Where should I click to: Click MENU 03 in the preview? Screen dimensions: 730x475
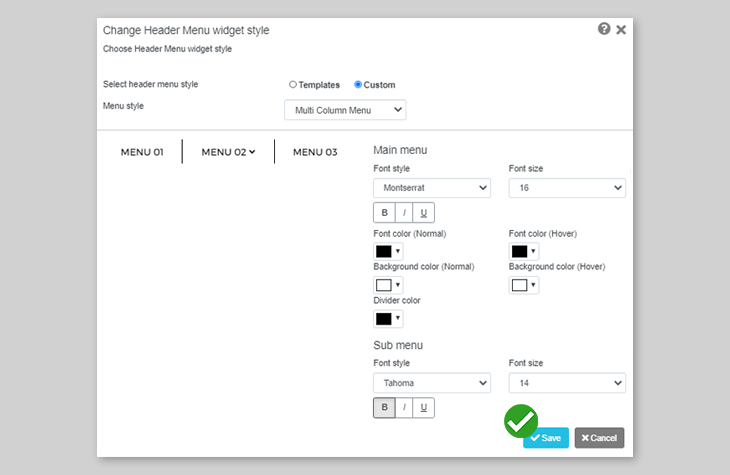click(315, 152)
